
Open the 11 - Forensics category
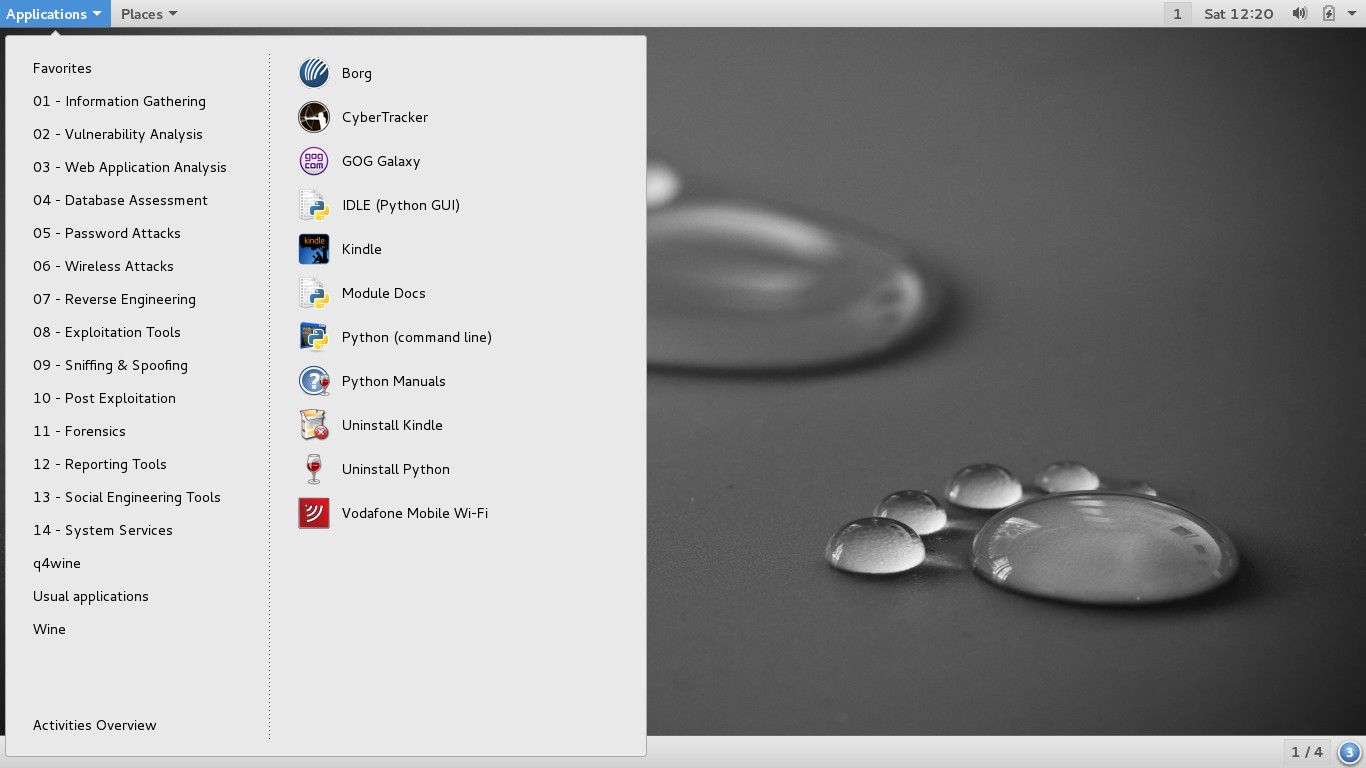[x=79, y=431]
